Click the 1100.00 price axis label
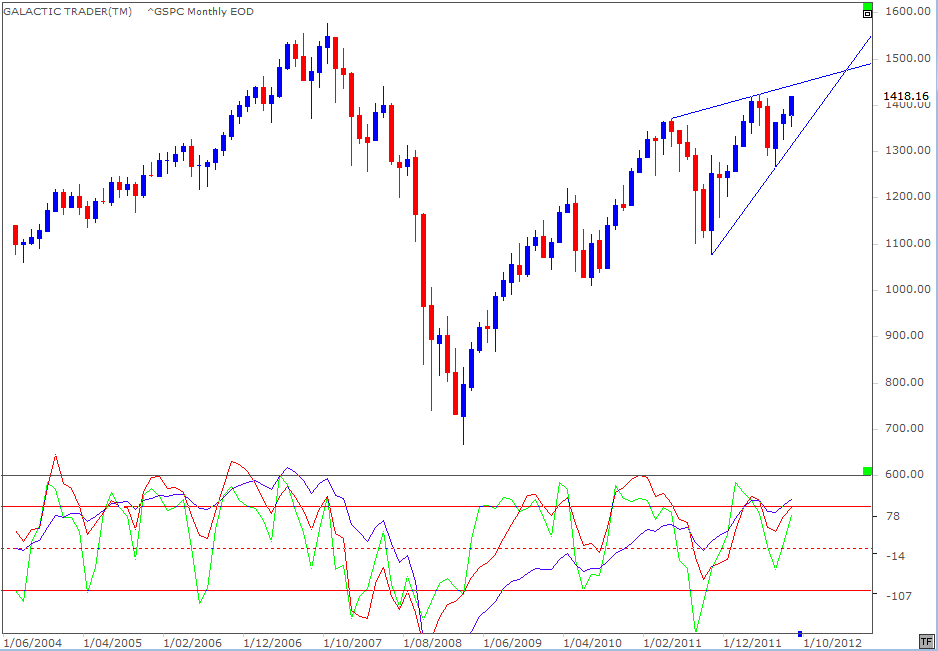This screenshot has width=938, height=651. (x=909, y=244)
